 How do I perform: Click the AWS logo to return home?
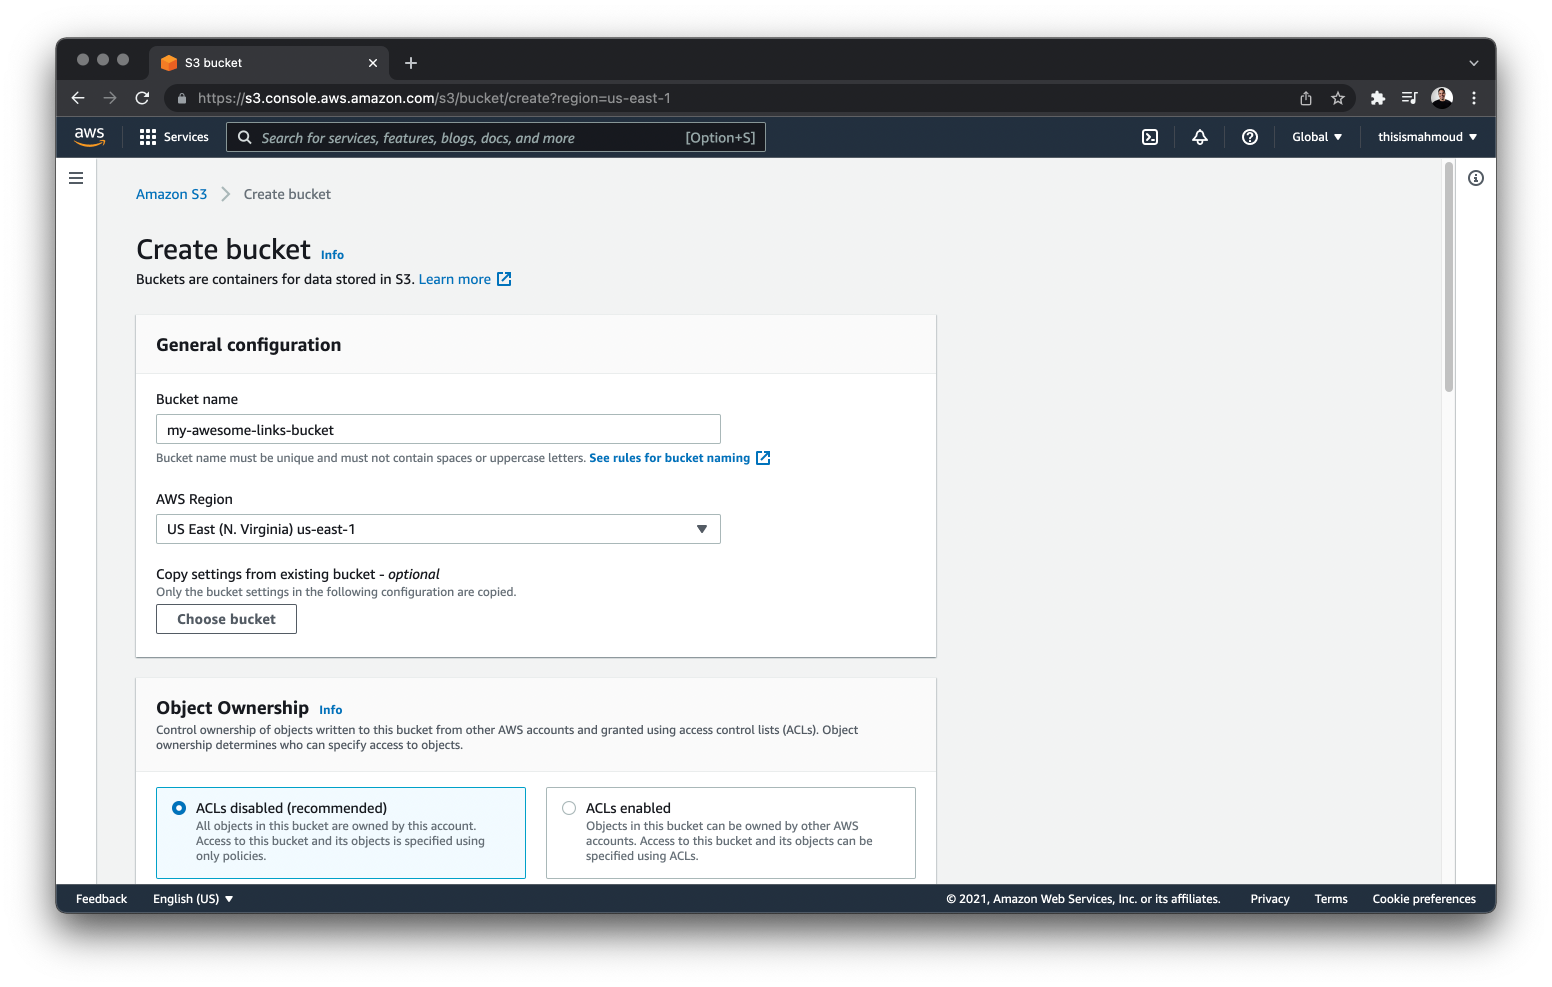tap(89, 136)
